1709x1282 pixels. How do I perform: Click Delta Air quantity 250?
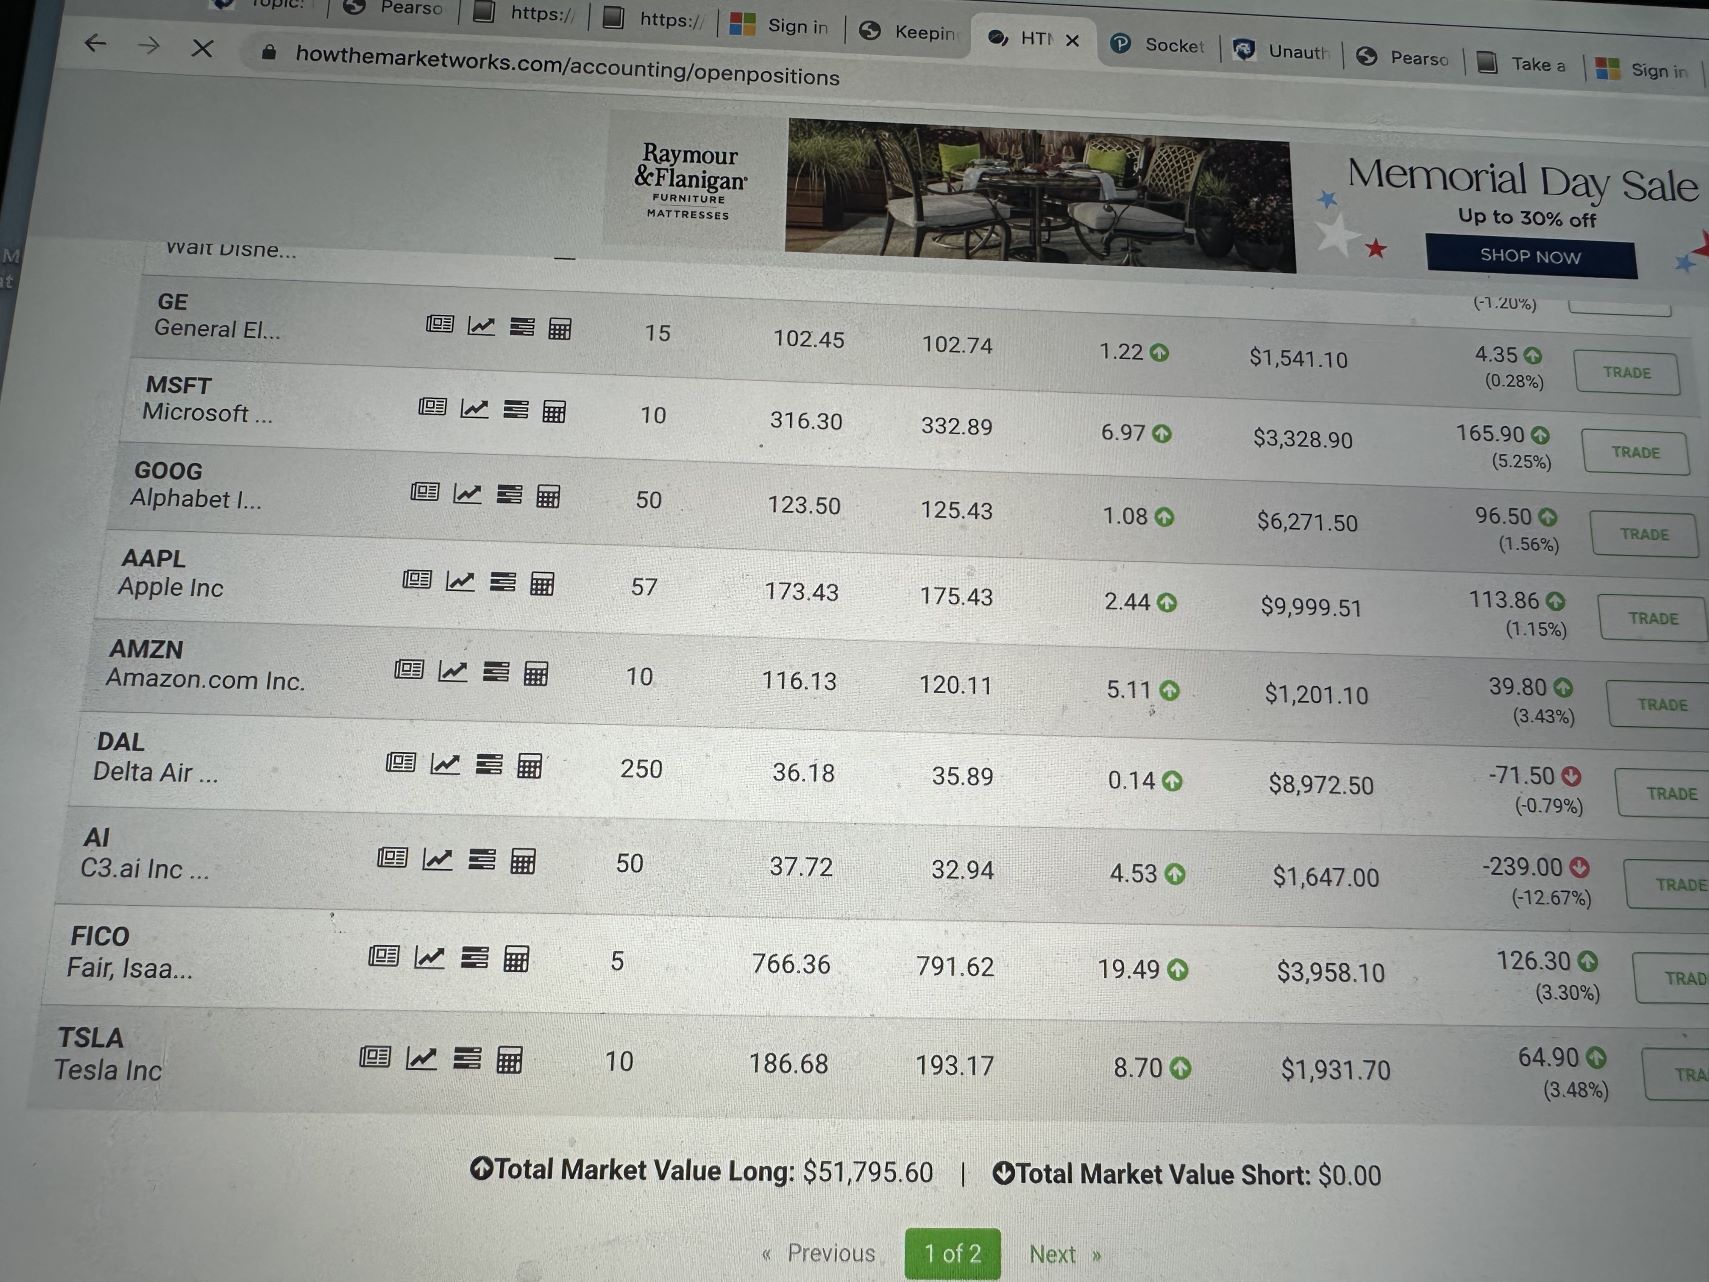click(x=641, y=768)
